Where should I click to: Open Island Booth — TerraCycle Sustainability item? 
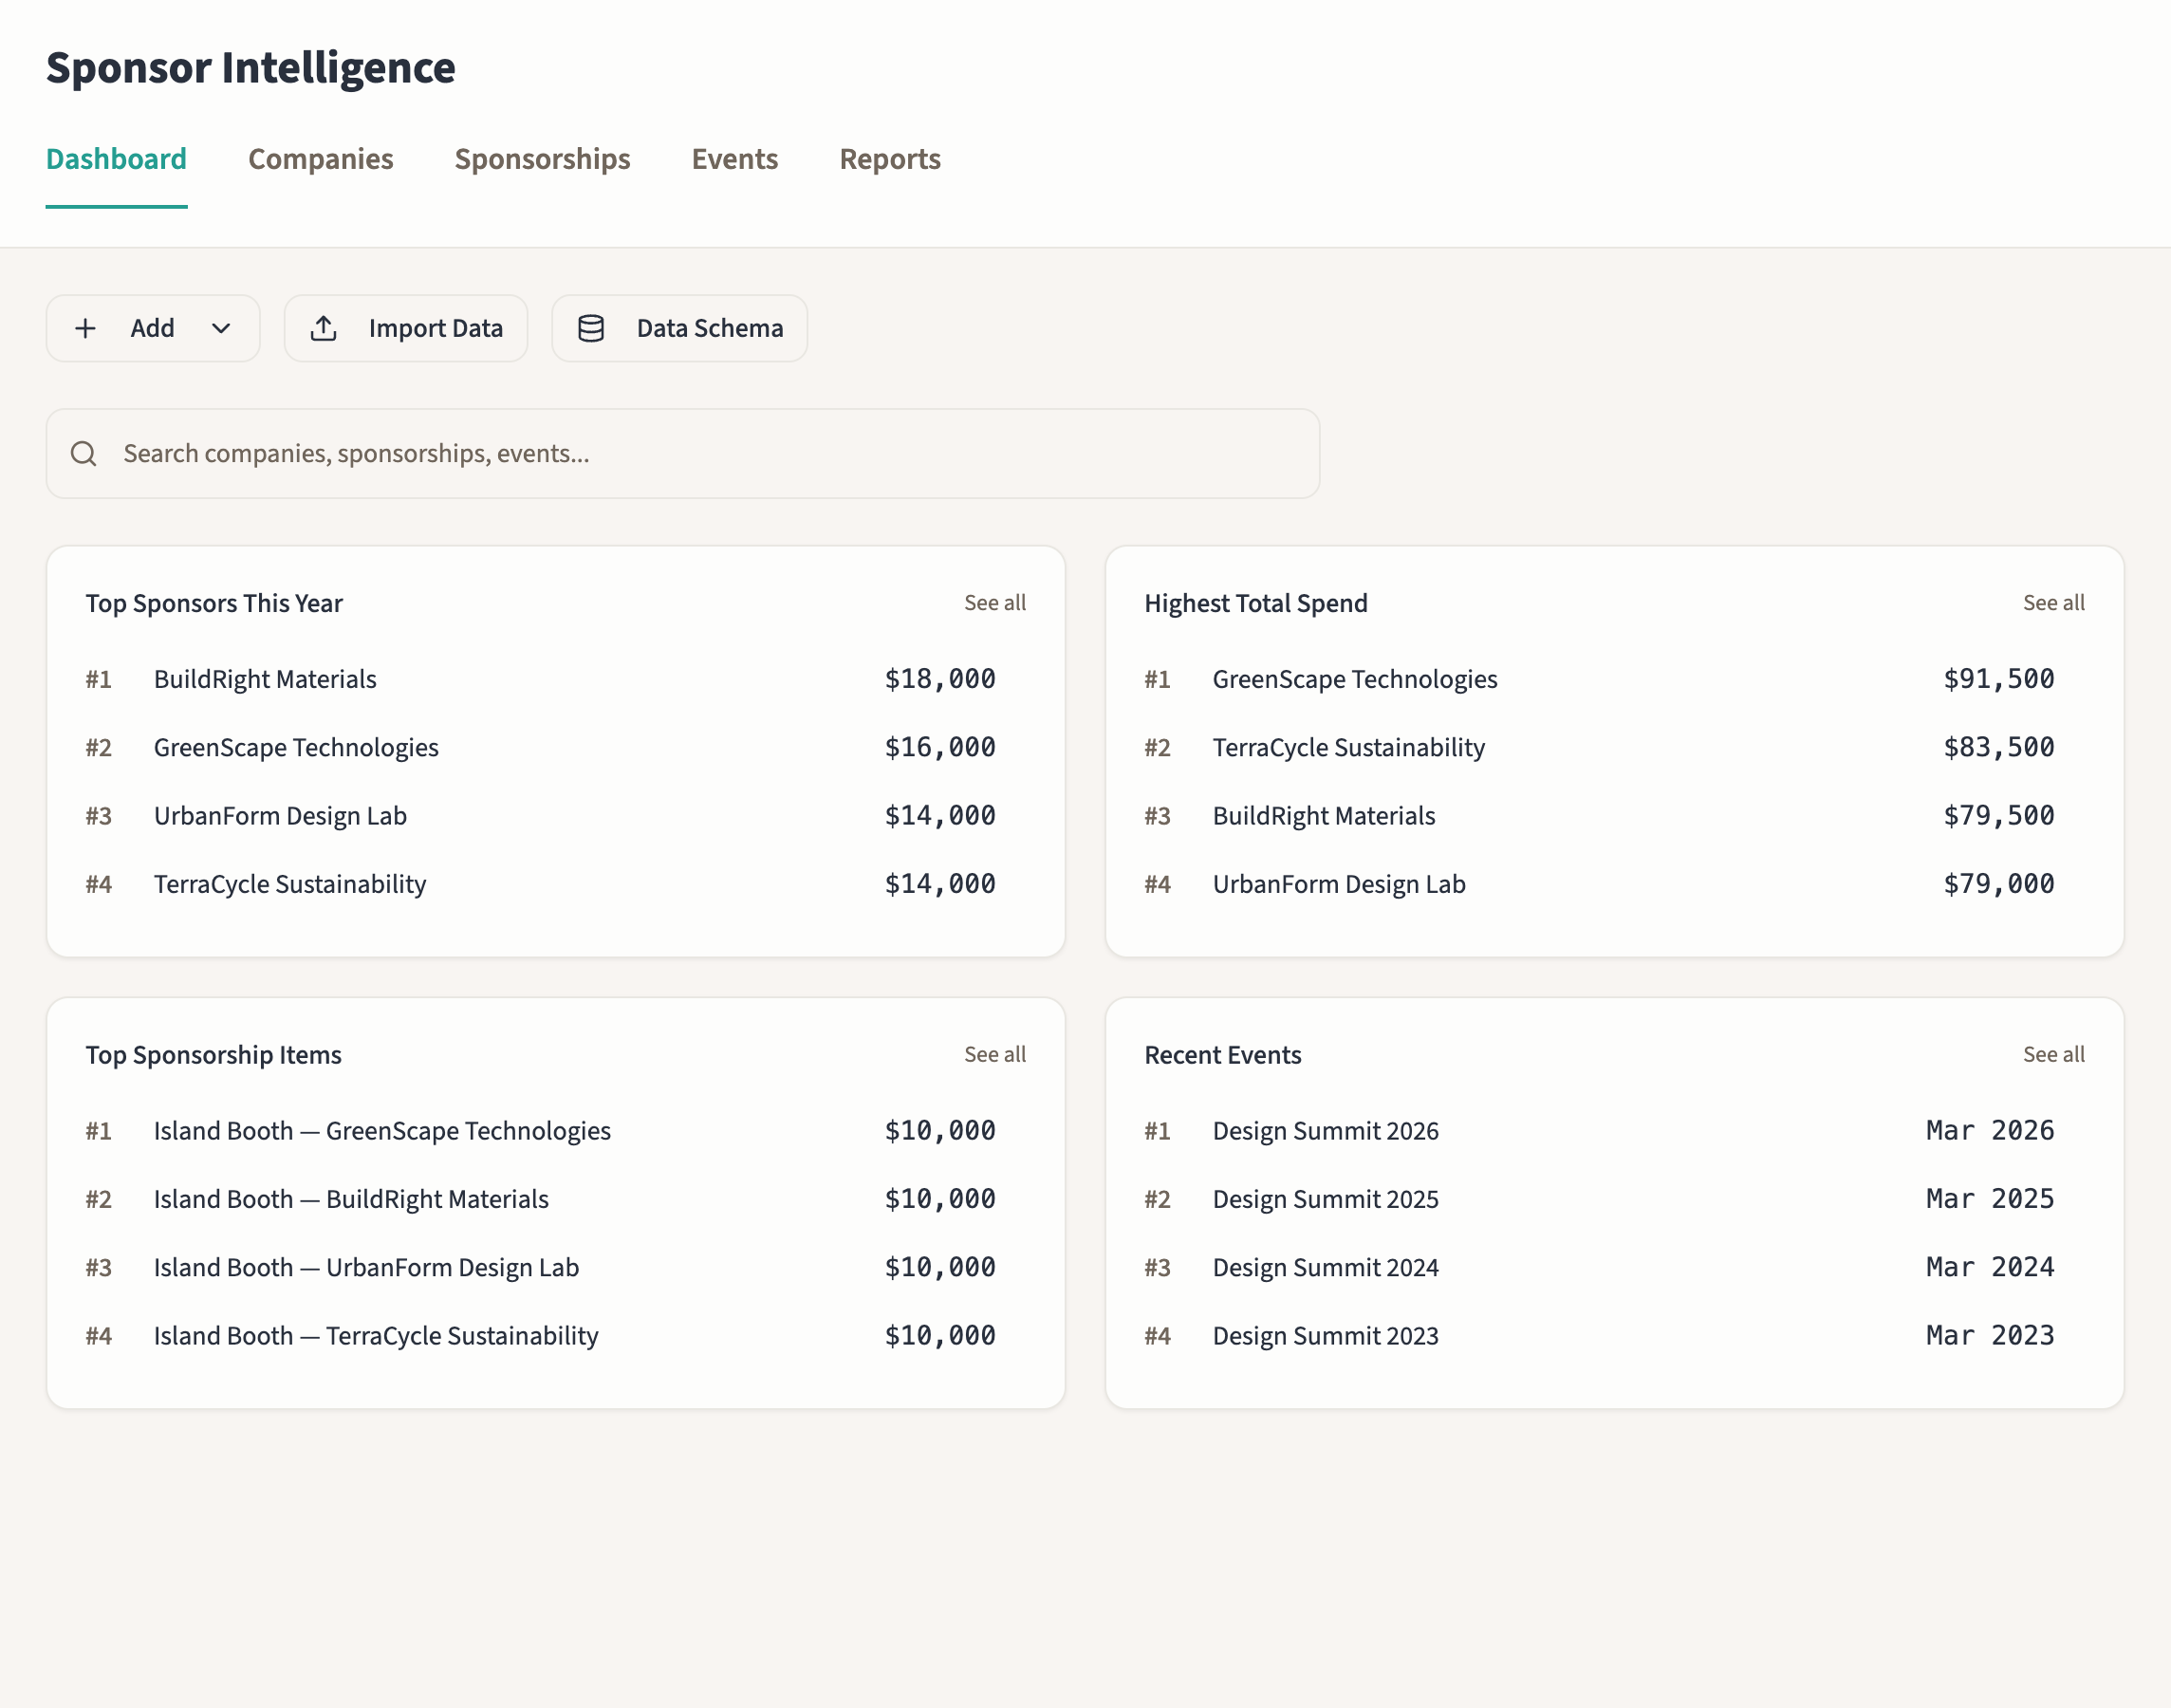pos(376,1336)
